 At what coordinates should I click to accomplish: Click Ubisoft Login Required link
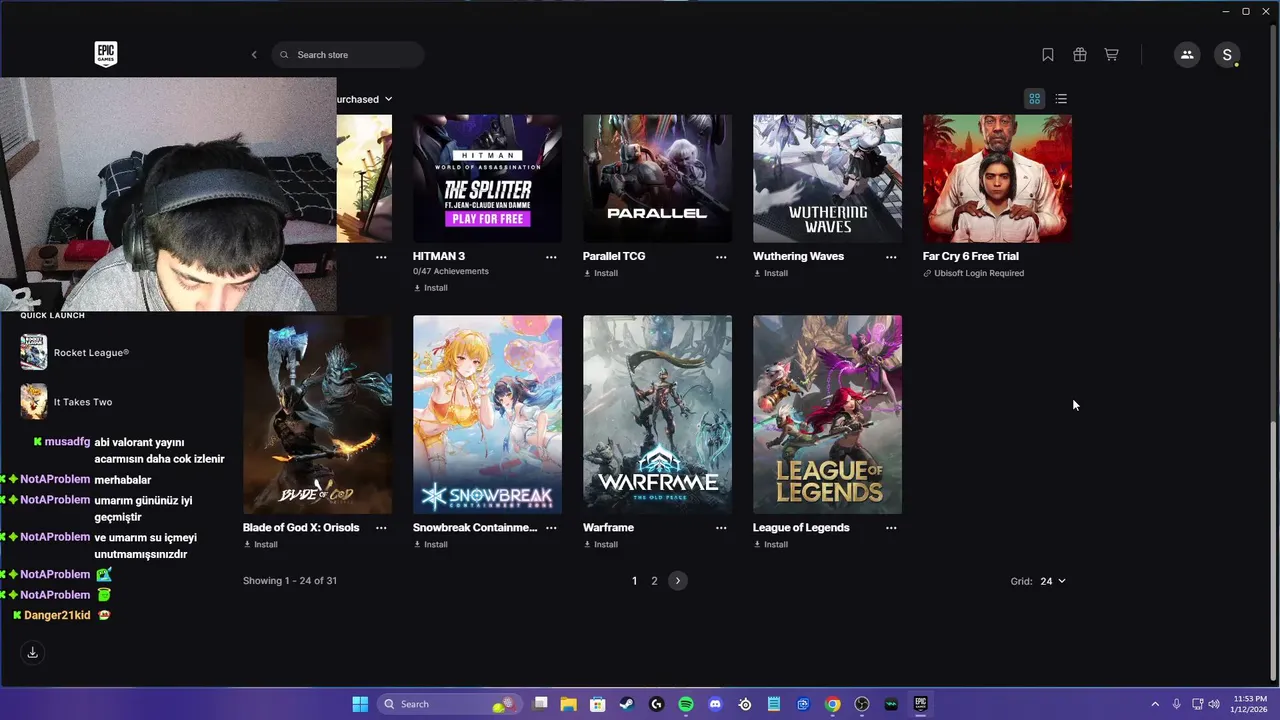click(x=974, y=273)
